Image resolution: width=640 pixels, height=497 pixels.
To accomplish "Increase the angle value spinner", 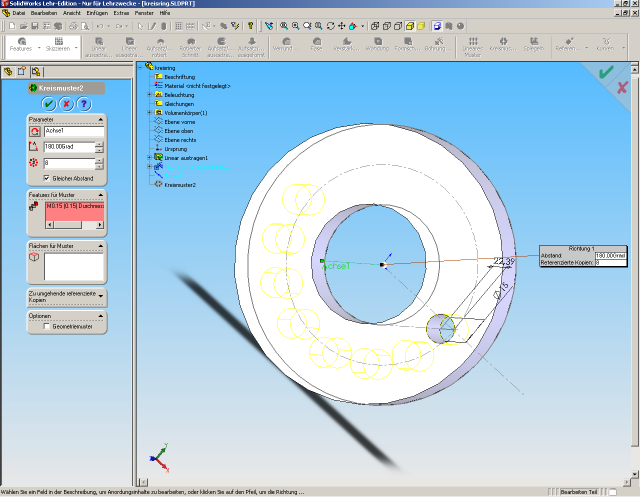I will [99, 144].
